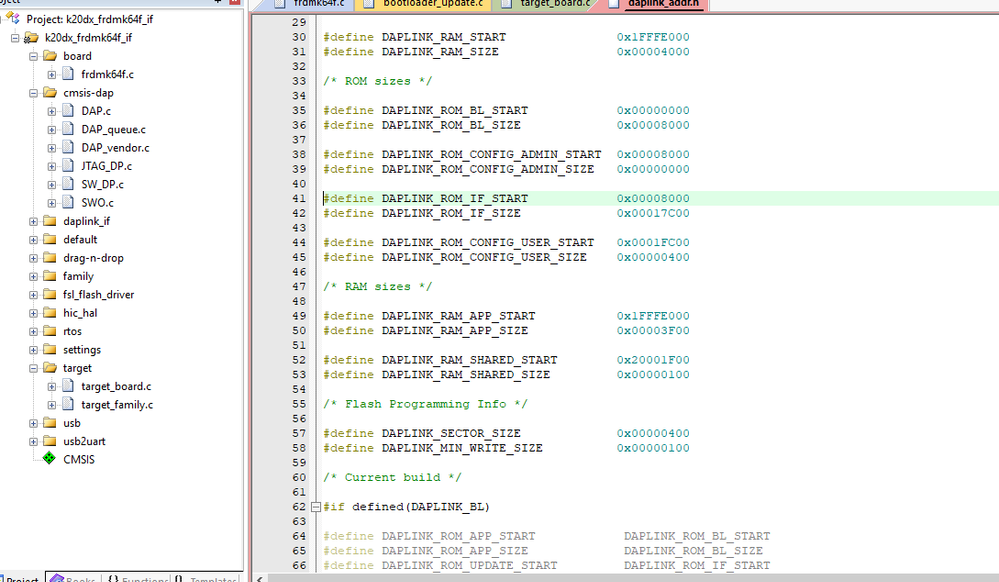Click the usb2uart folder icon
The image size is (999, 582).
coord(50,442)
